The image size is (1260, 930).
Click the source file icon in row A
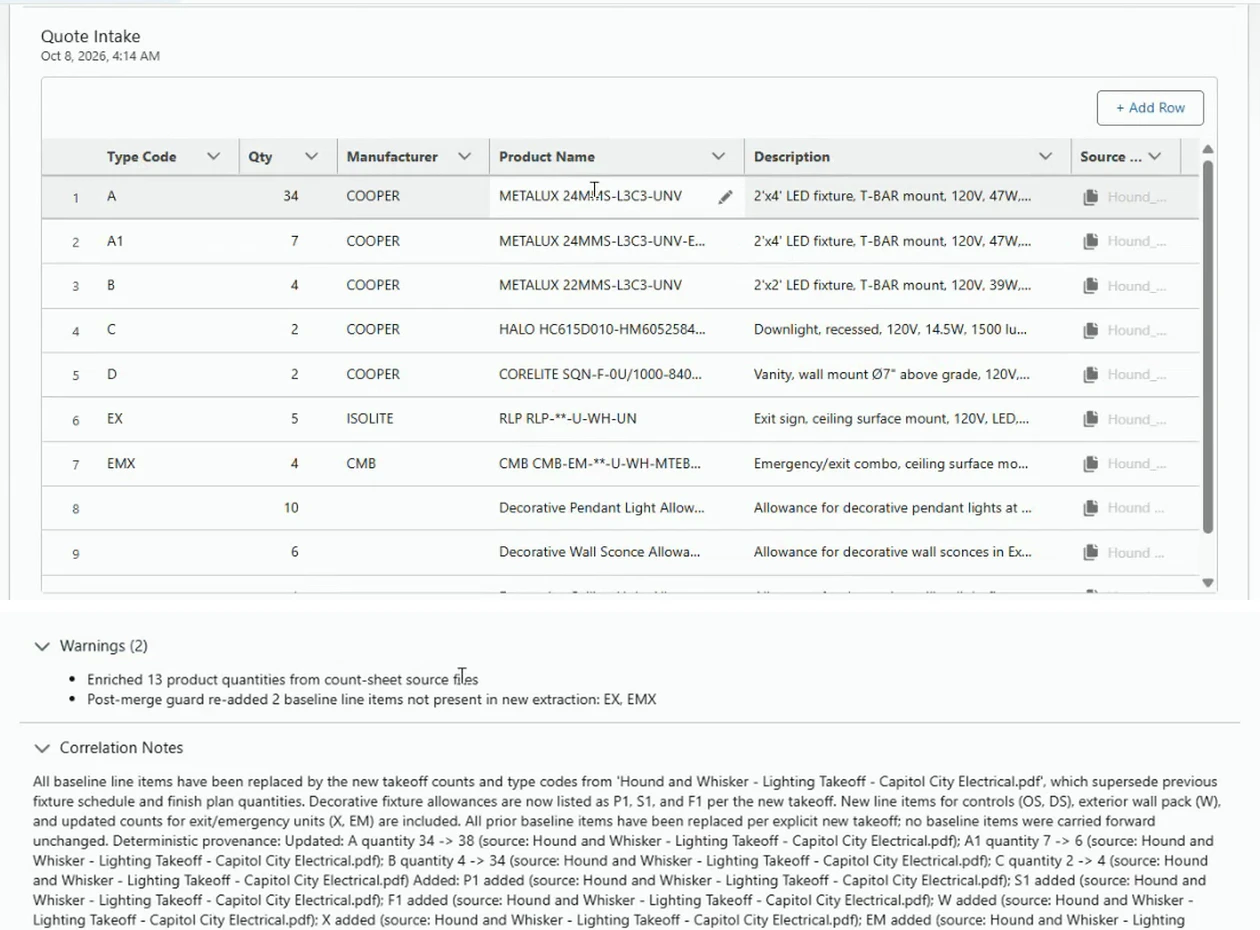tap(1091, 197)
